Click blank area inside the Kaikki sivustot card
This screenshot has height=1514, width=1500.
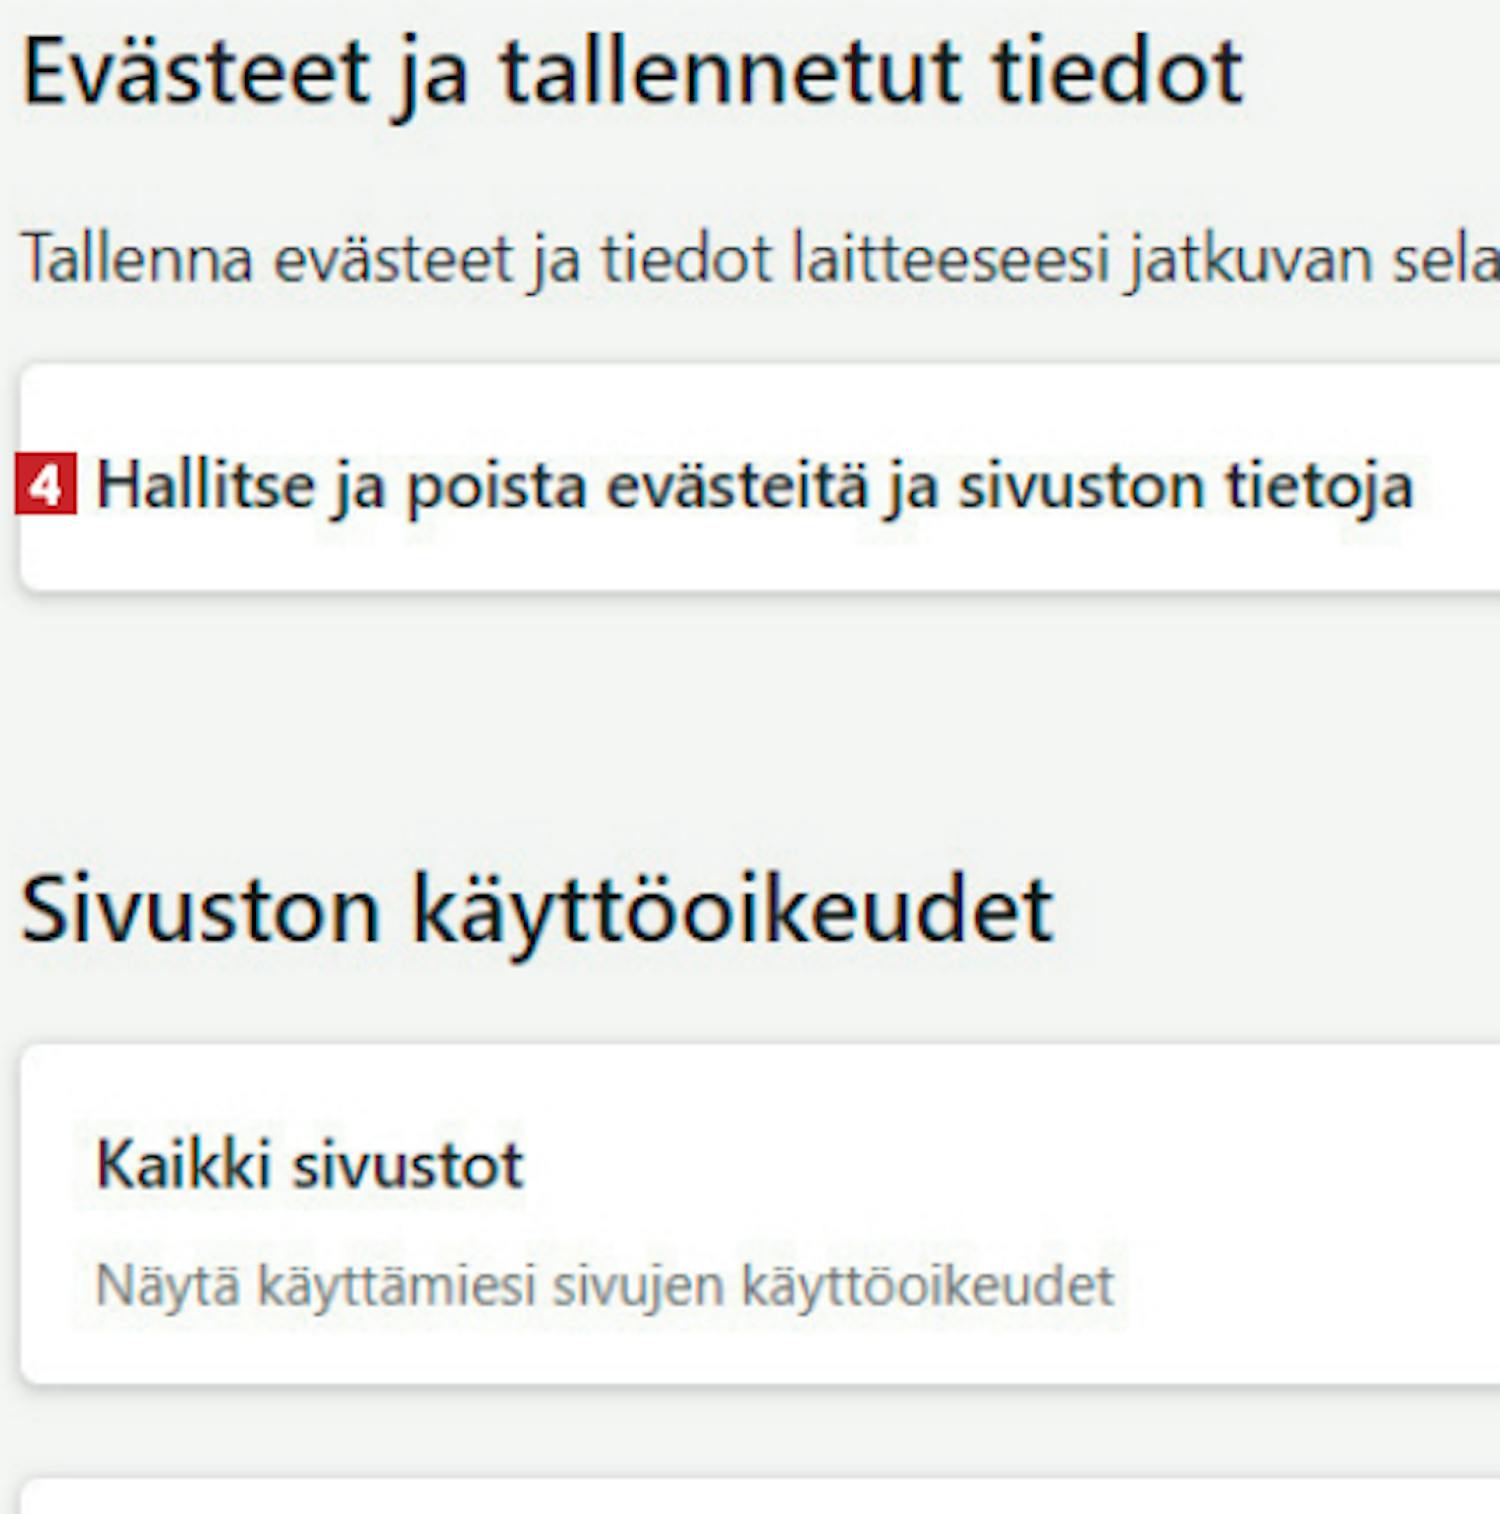(1300, 1214)
